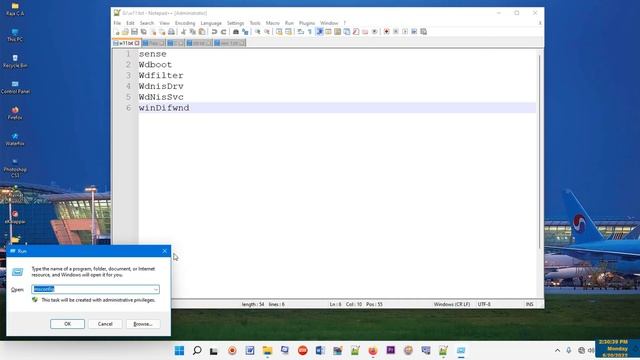Open the Windows Start menu
640x360 pixels.
click(x=179, y=351)
